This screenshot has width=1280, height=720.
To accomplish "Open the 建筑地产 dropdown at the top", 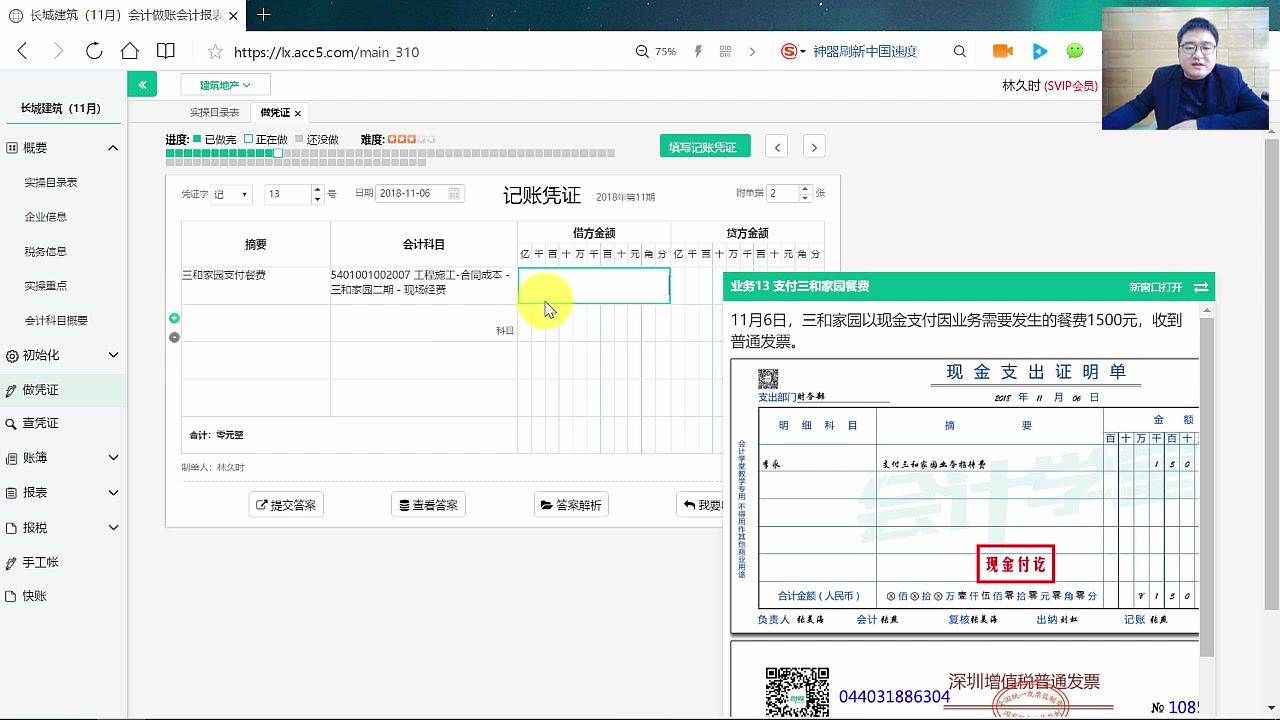I will (x=224, y=84).
